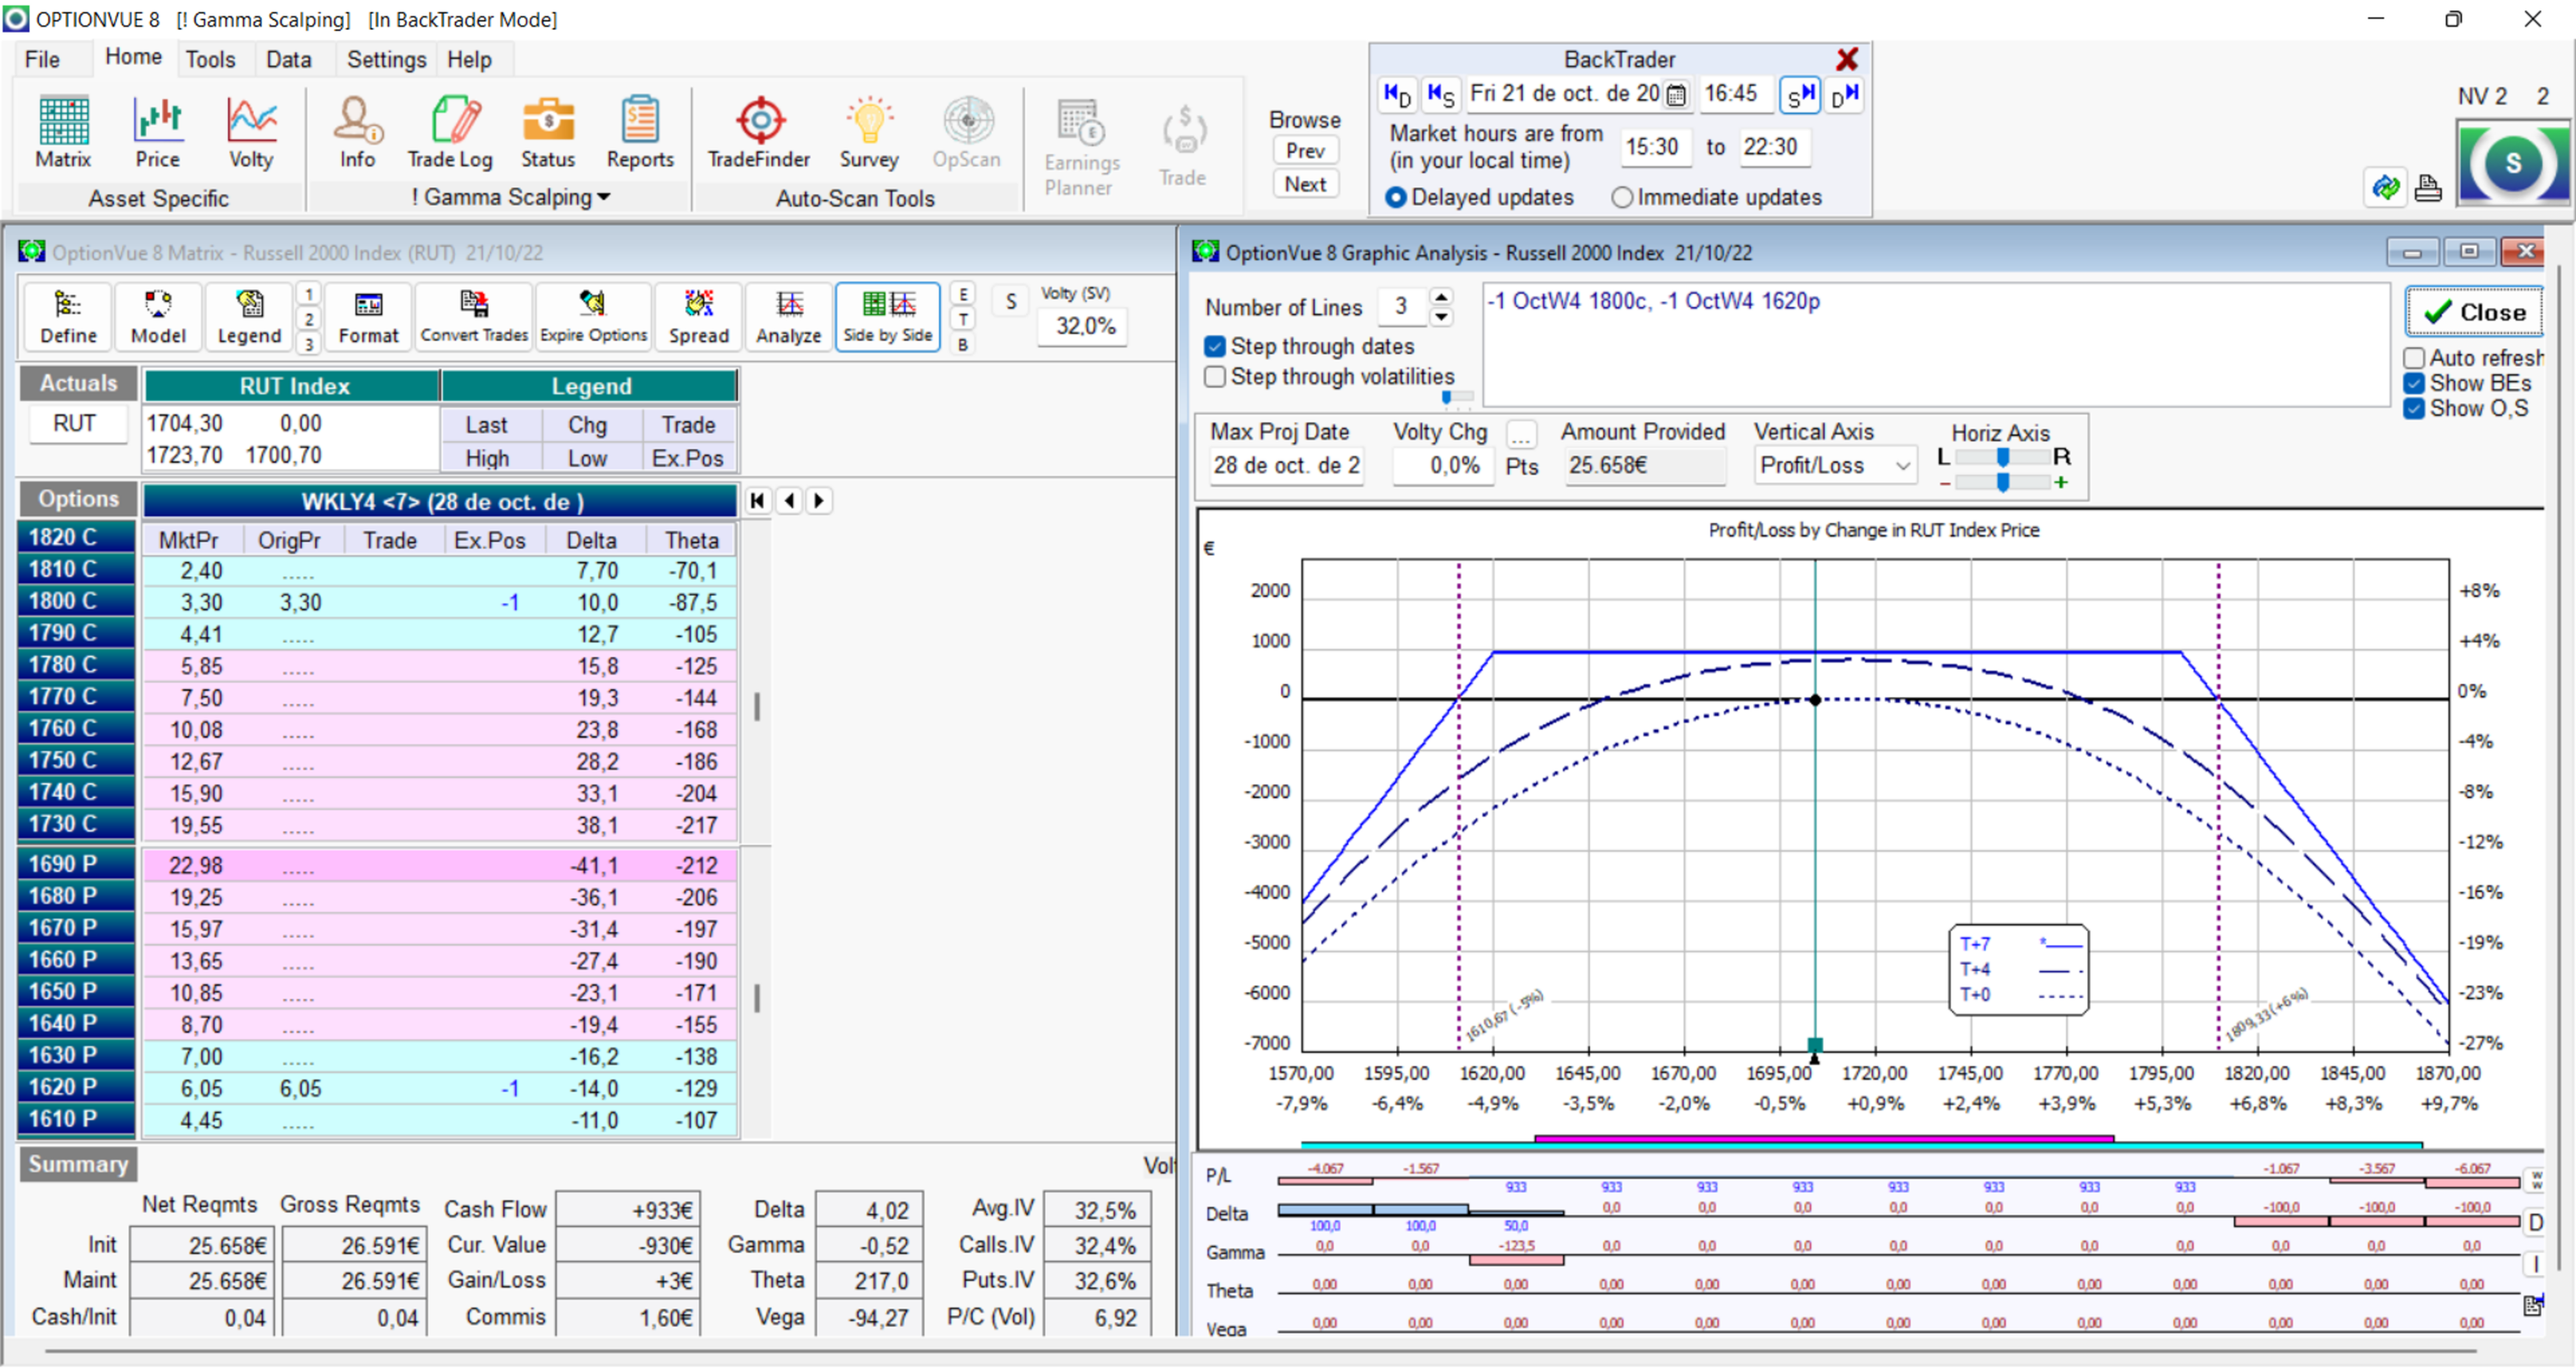Toggle Show BEs checkbox
2576x1368 pixels.
2414,383
